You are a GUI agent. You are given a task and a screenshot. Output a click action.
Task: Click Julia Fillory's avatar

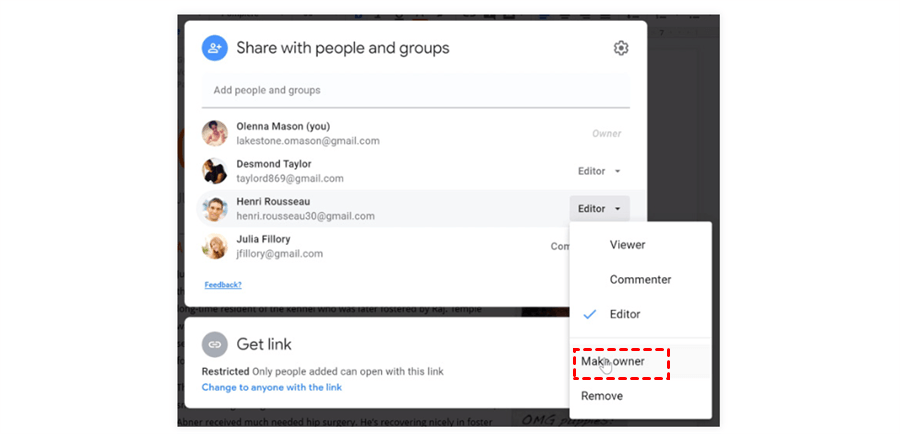point(215,246)
